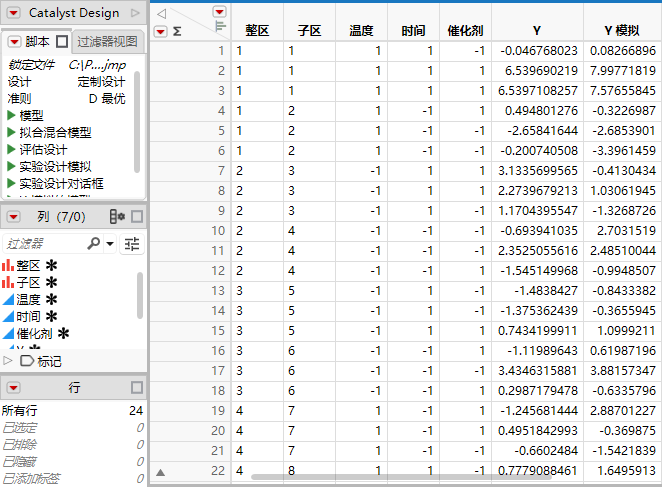The image size is (662, 487).
Task: Open the 列 panel red triangle menu
Action: coord(14,217)
